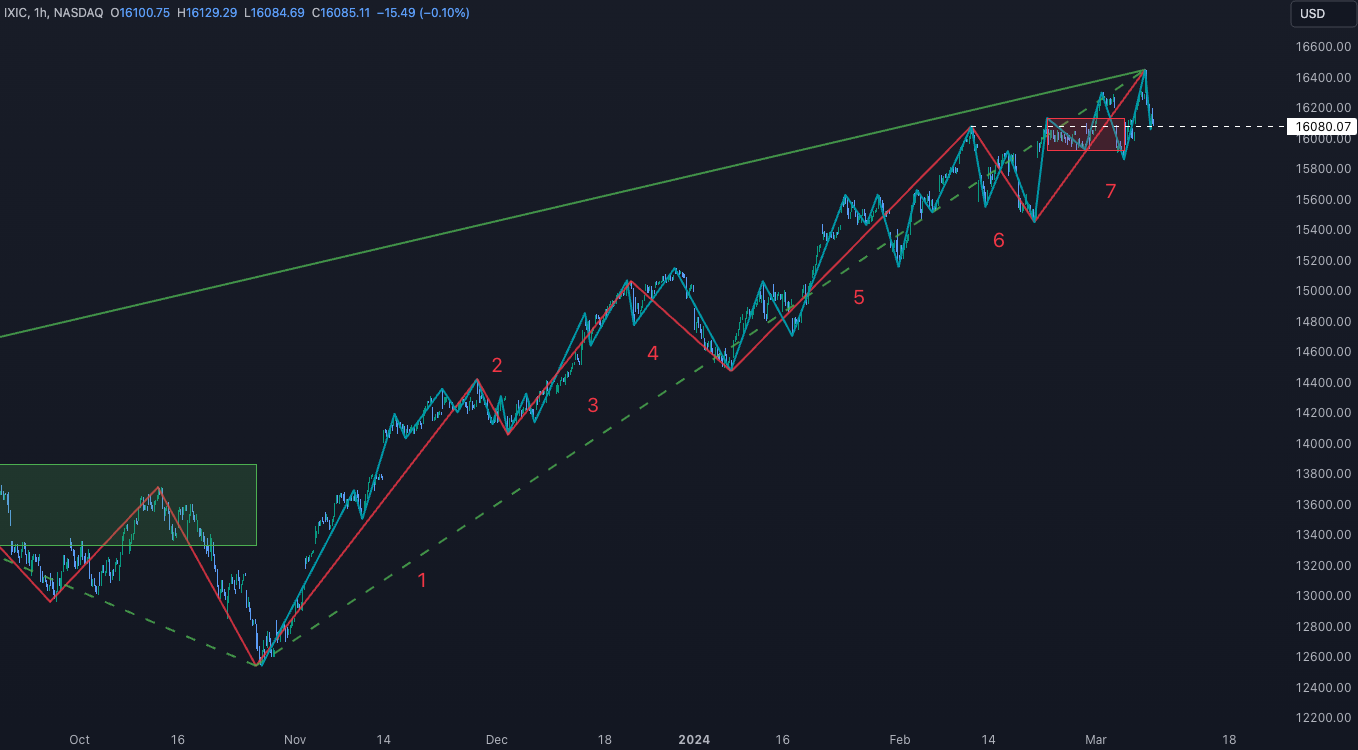This screenshot has height=750, width=1358.
Task: Click the Nov label on time axis
Action: pos(294,740)
